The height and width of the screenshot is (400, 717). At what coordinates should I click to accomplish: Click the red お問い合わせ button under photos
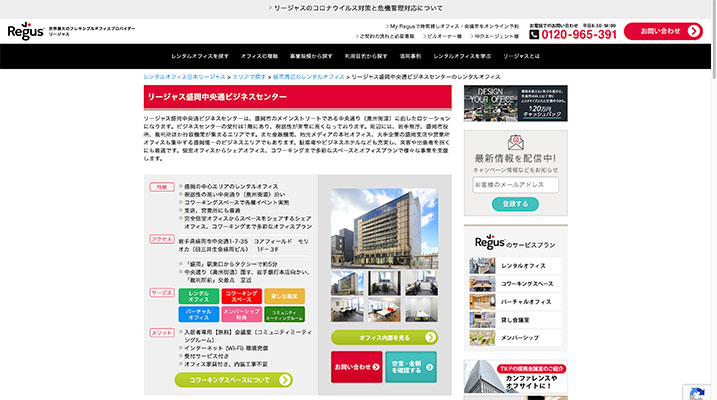356,367
